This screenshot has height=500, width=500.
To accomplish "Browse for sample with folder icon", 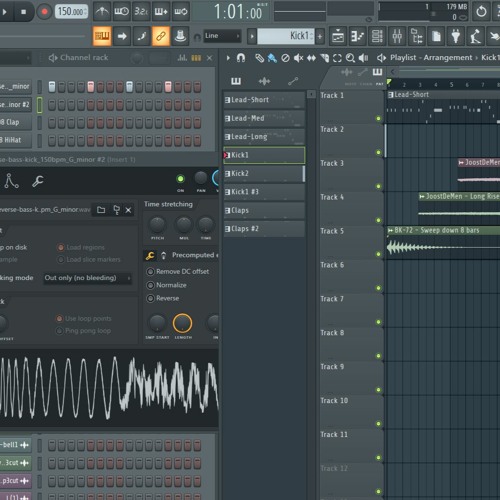I will pyautogui.click(x=101, y=210).
